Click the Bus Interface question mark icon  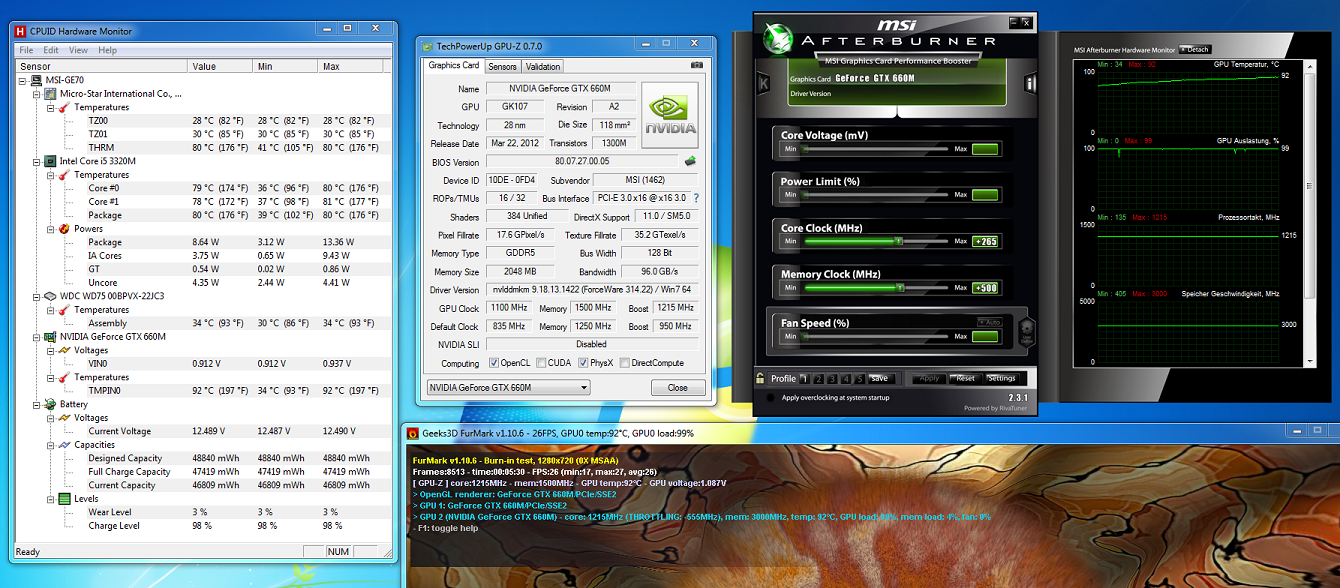pyautogui.click(x=696, y=198)
